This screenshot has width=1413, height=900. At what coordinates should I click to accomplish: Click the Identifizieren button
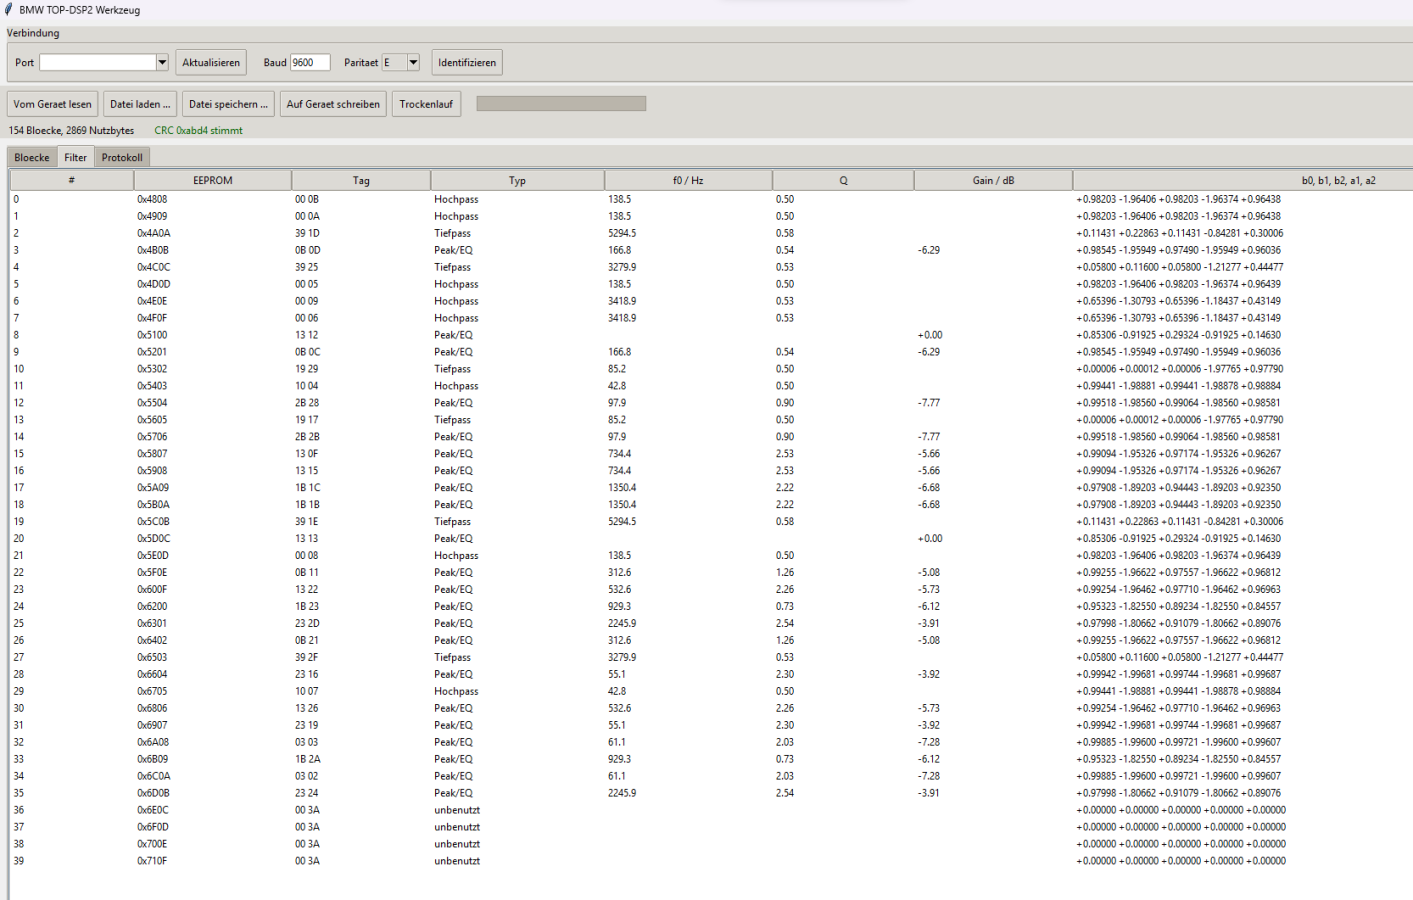tap(467, 62)
